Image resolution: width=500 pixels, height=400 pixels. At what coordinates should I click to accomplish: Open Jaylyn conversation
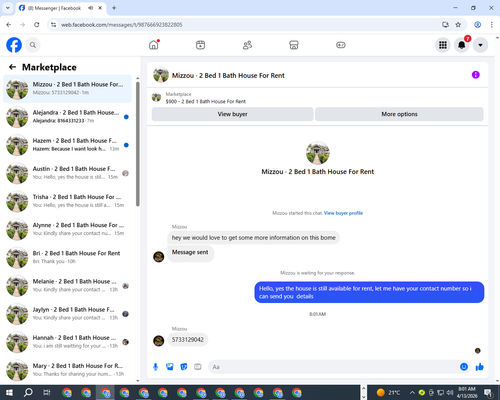pyautogui.click(x=67, y=314)
